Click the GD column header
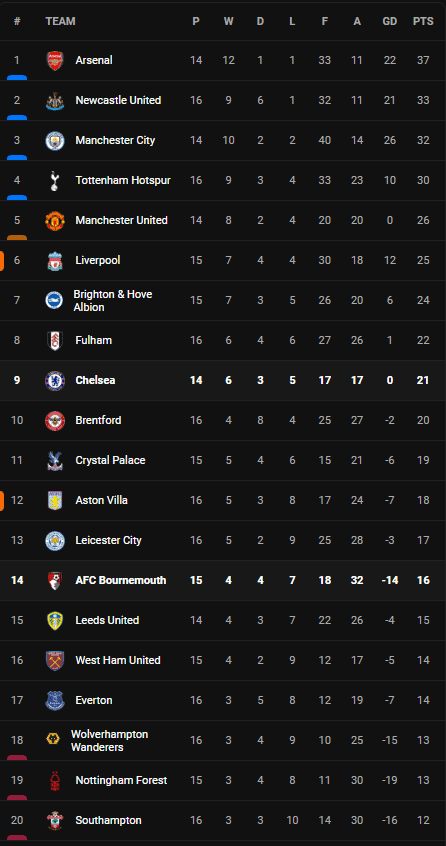This screenshot has width=446, height=846. (x=390, y=22)
